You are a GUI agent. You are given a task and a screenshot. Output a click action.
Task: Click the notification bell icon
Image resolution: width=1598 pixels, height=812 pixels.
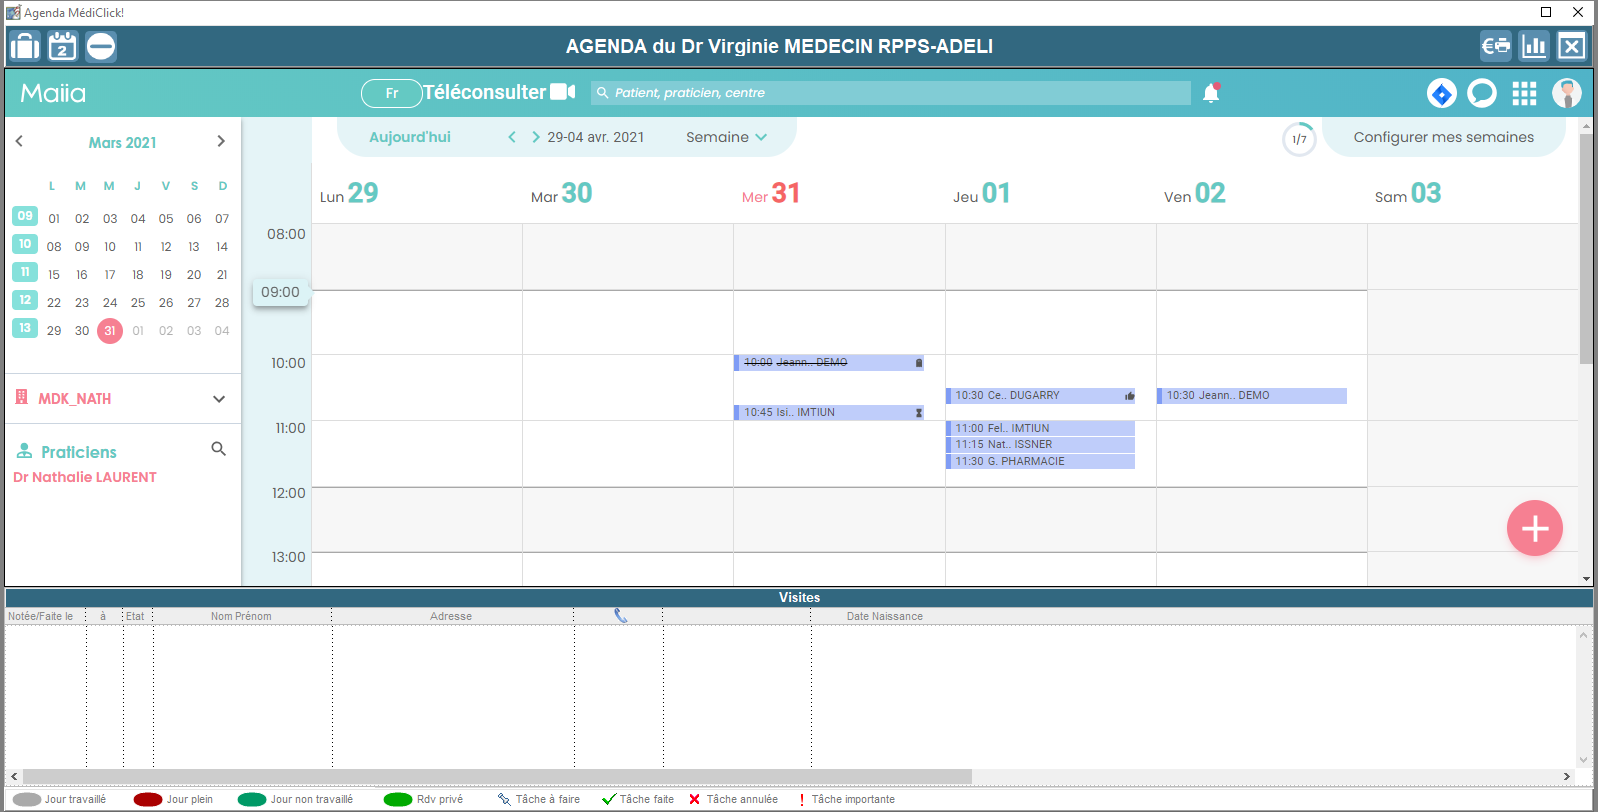point(1211,93)
